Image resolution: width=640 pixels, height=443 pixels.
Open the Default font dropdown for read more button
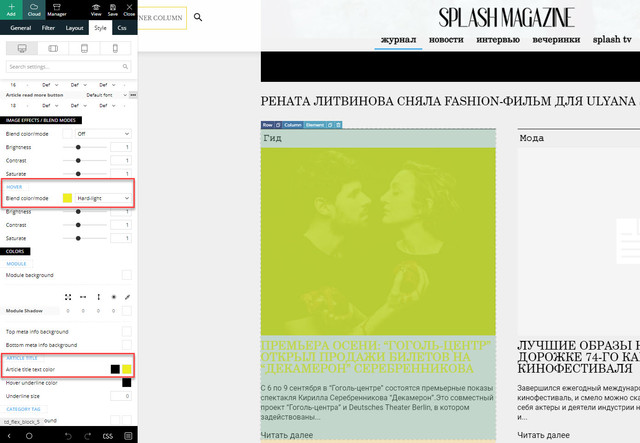[x=107, y=95]
